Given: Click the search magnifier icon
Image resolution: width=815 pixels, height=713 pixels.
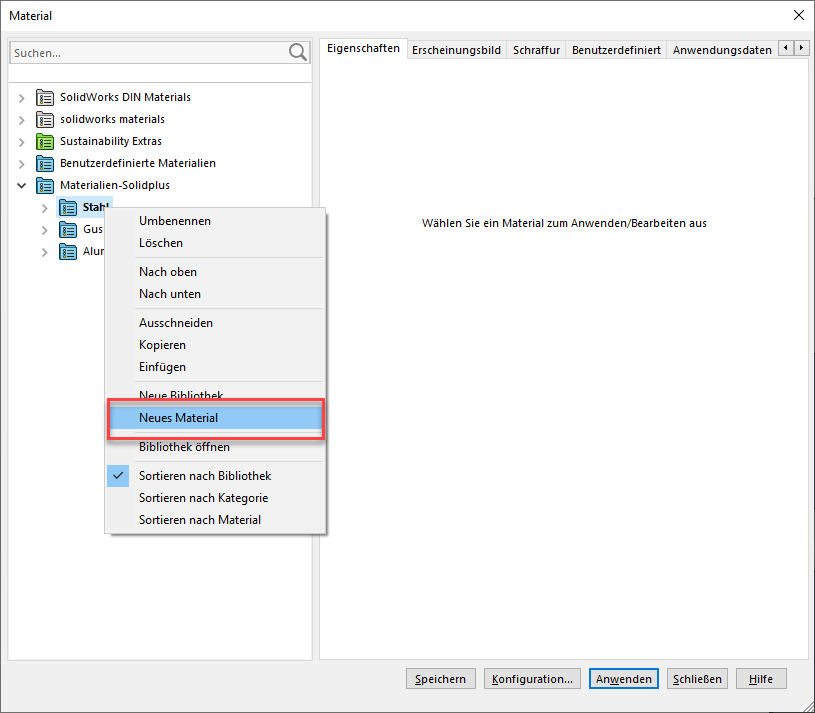Looking at the screenshot, I should point(298,52).
